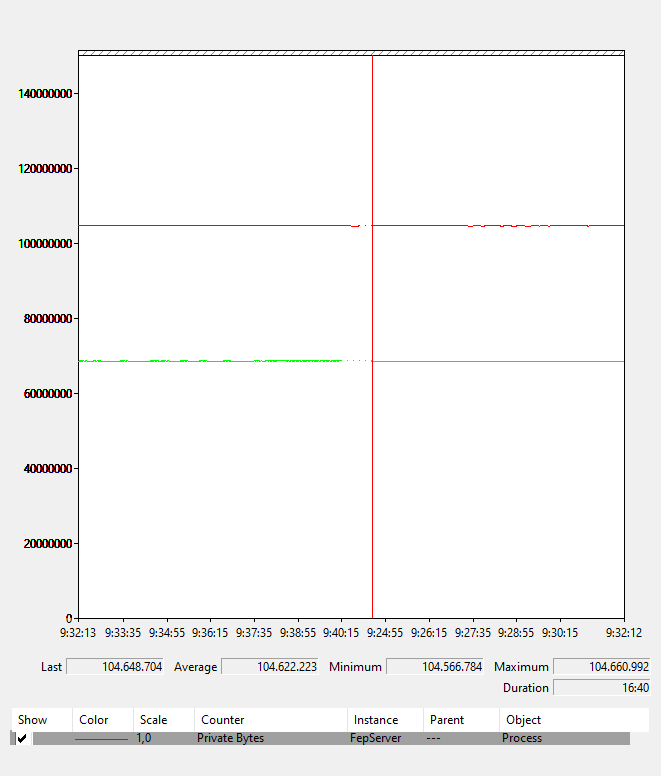The image size is (661, 776).
Task: Click the 80000000 y-axis label
Action: [48, 319]
